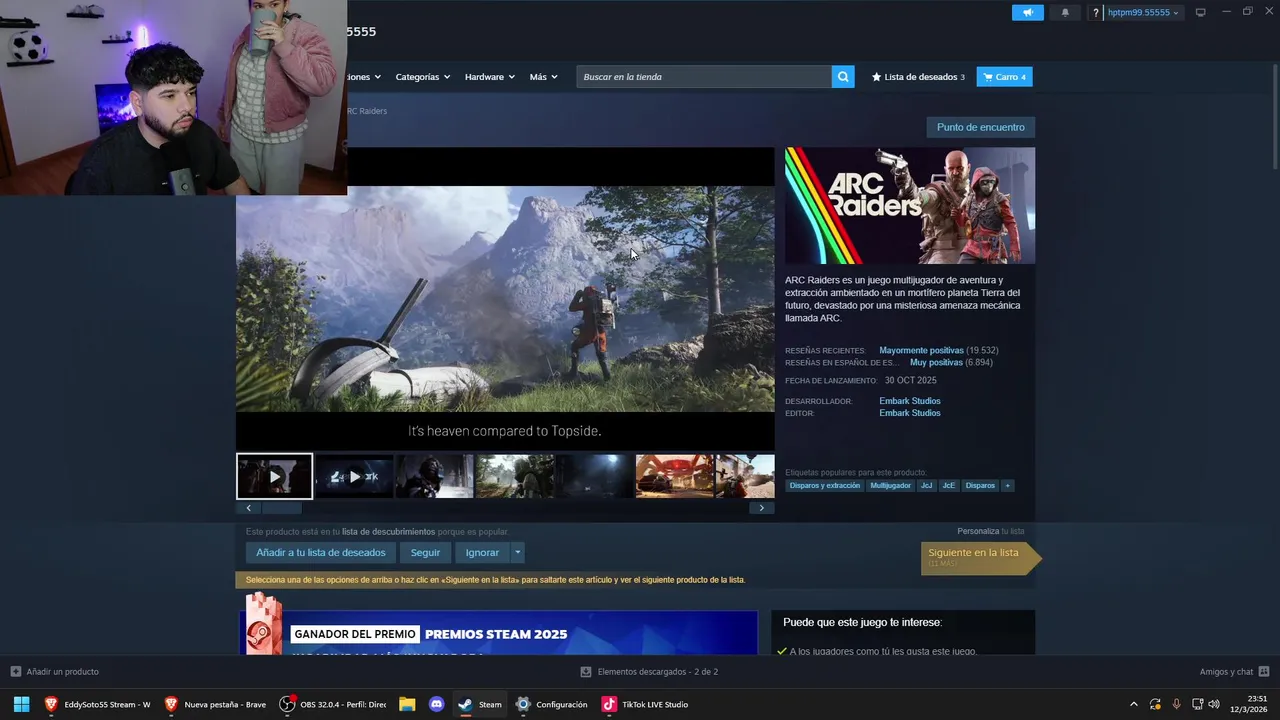Click the ARC Raiders capsule header image

click(910, 206)
